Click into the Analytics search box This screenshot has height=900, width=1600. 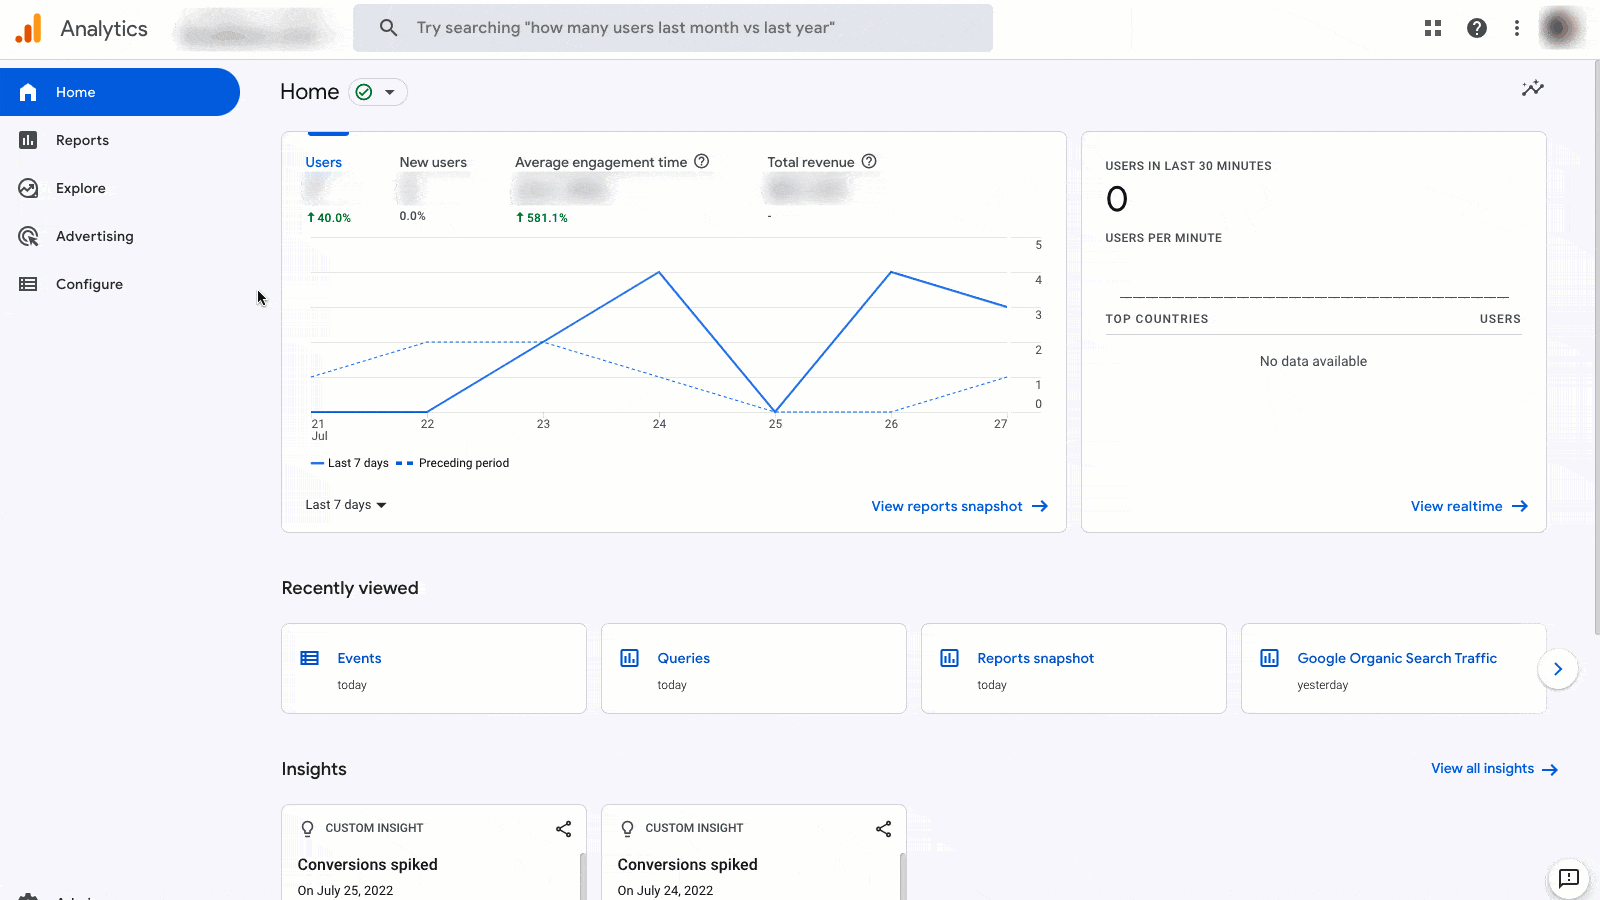click(673, 28)
